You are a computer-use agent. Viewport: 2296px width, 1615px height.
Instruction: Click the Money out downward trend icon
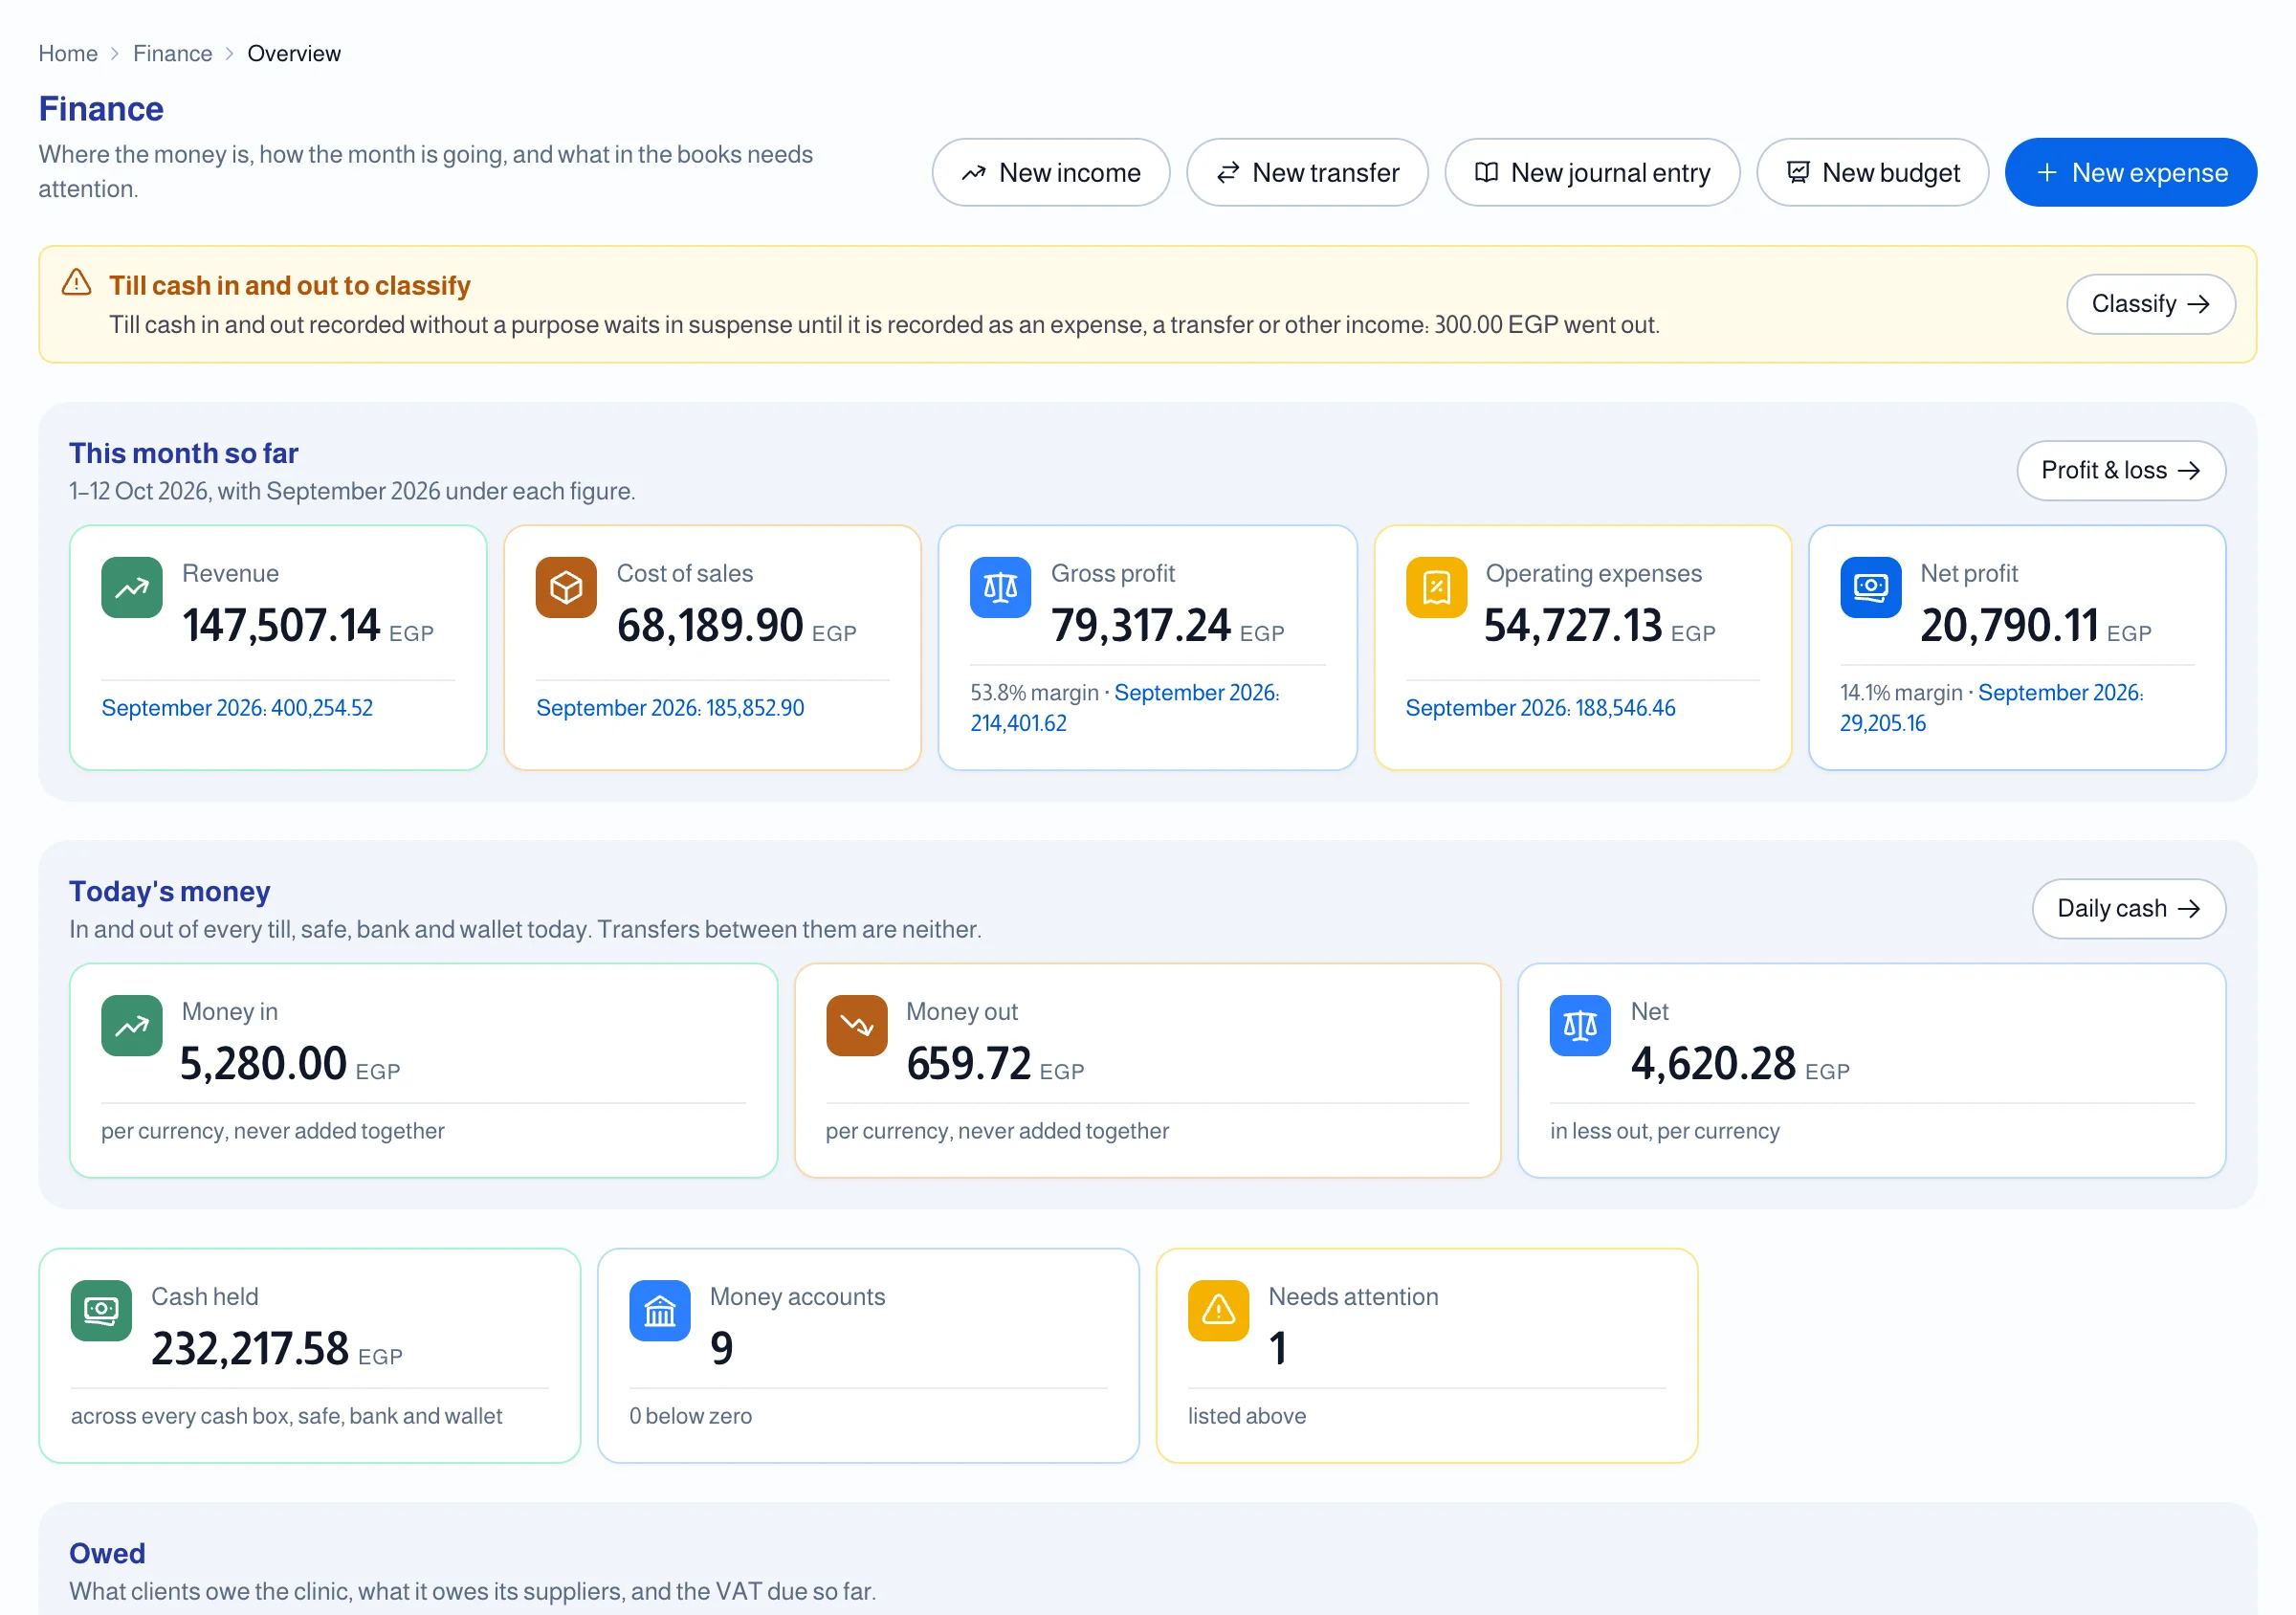pyautogui.click(x=856, y=1026)
